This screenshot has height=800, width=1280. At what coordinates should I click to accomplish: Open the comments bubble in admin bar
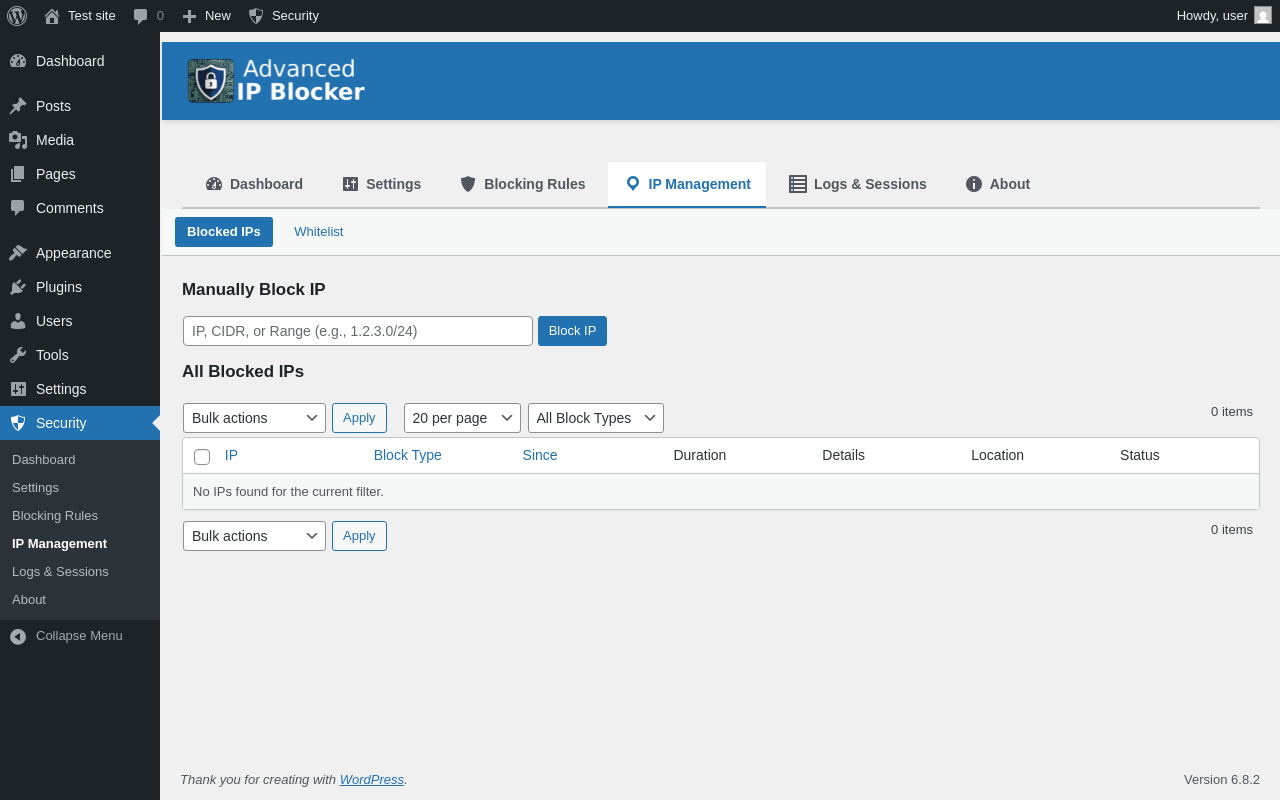(x=141, y=16)
